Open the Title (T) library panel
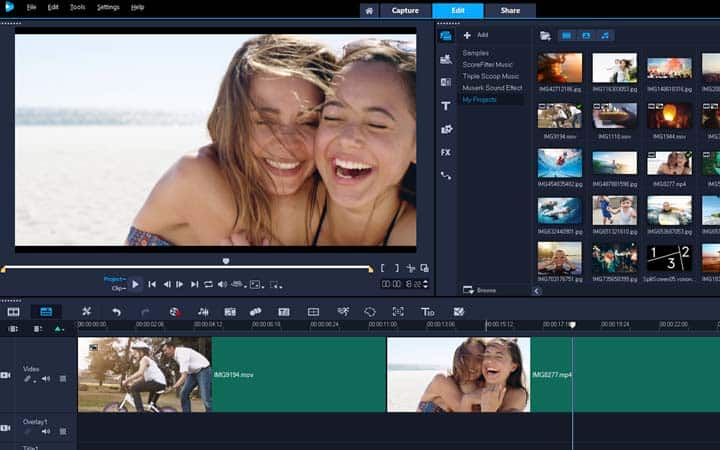This screenshot has height=450, width=720. [446, 105]
